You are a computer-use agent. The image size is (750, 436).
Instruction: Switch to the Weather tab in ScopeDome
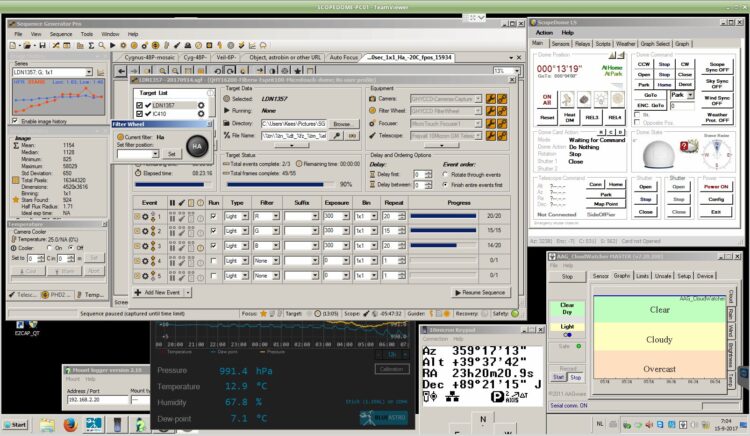pyautogui.click(x=625, y=44)
